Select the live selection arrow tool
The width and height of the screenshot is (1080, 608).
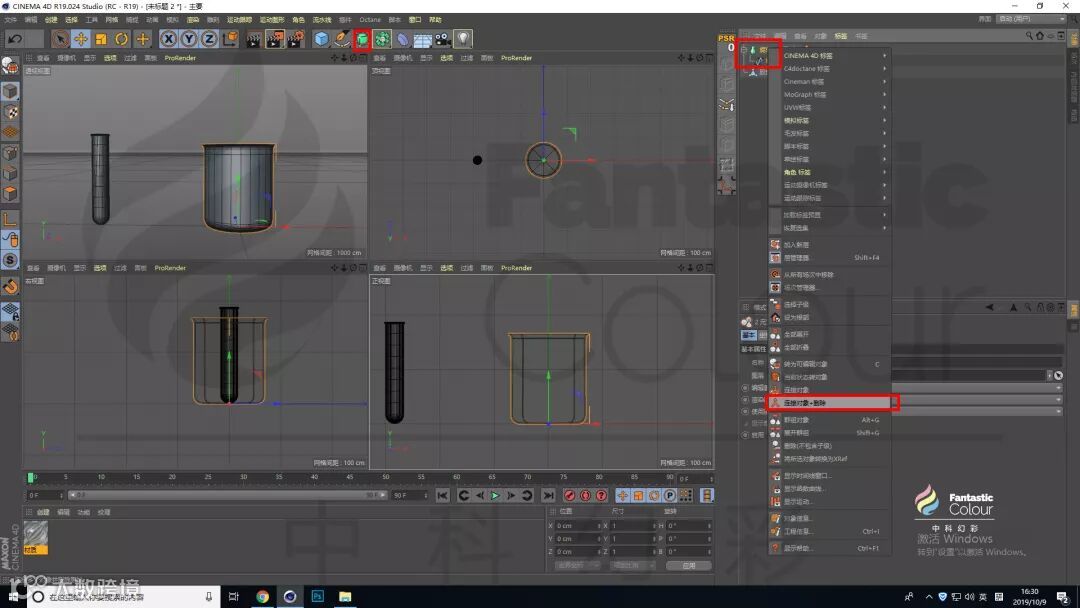coord(61,39)
